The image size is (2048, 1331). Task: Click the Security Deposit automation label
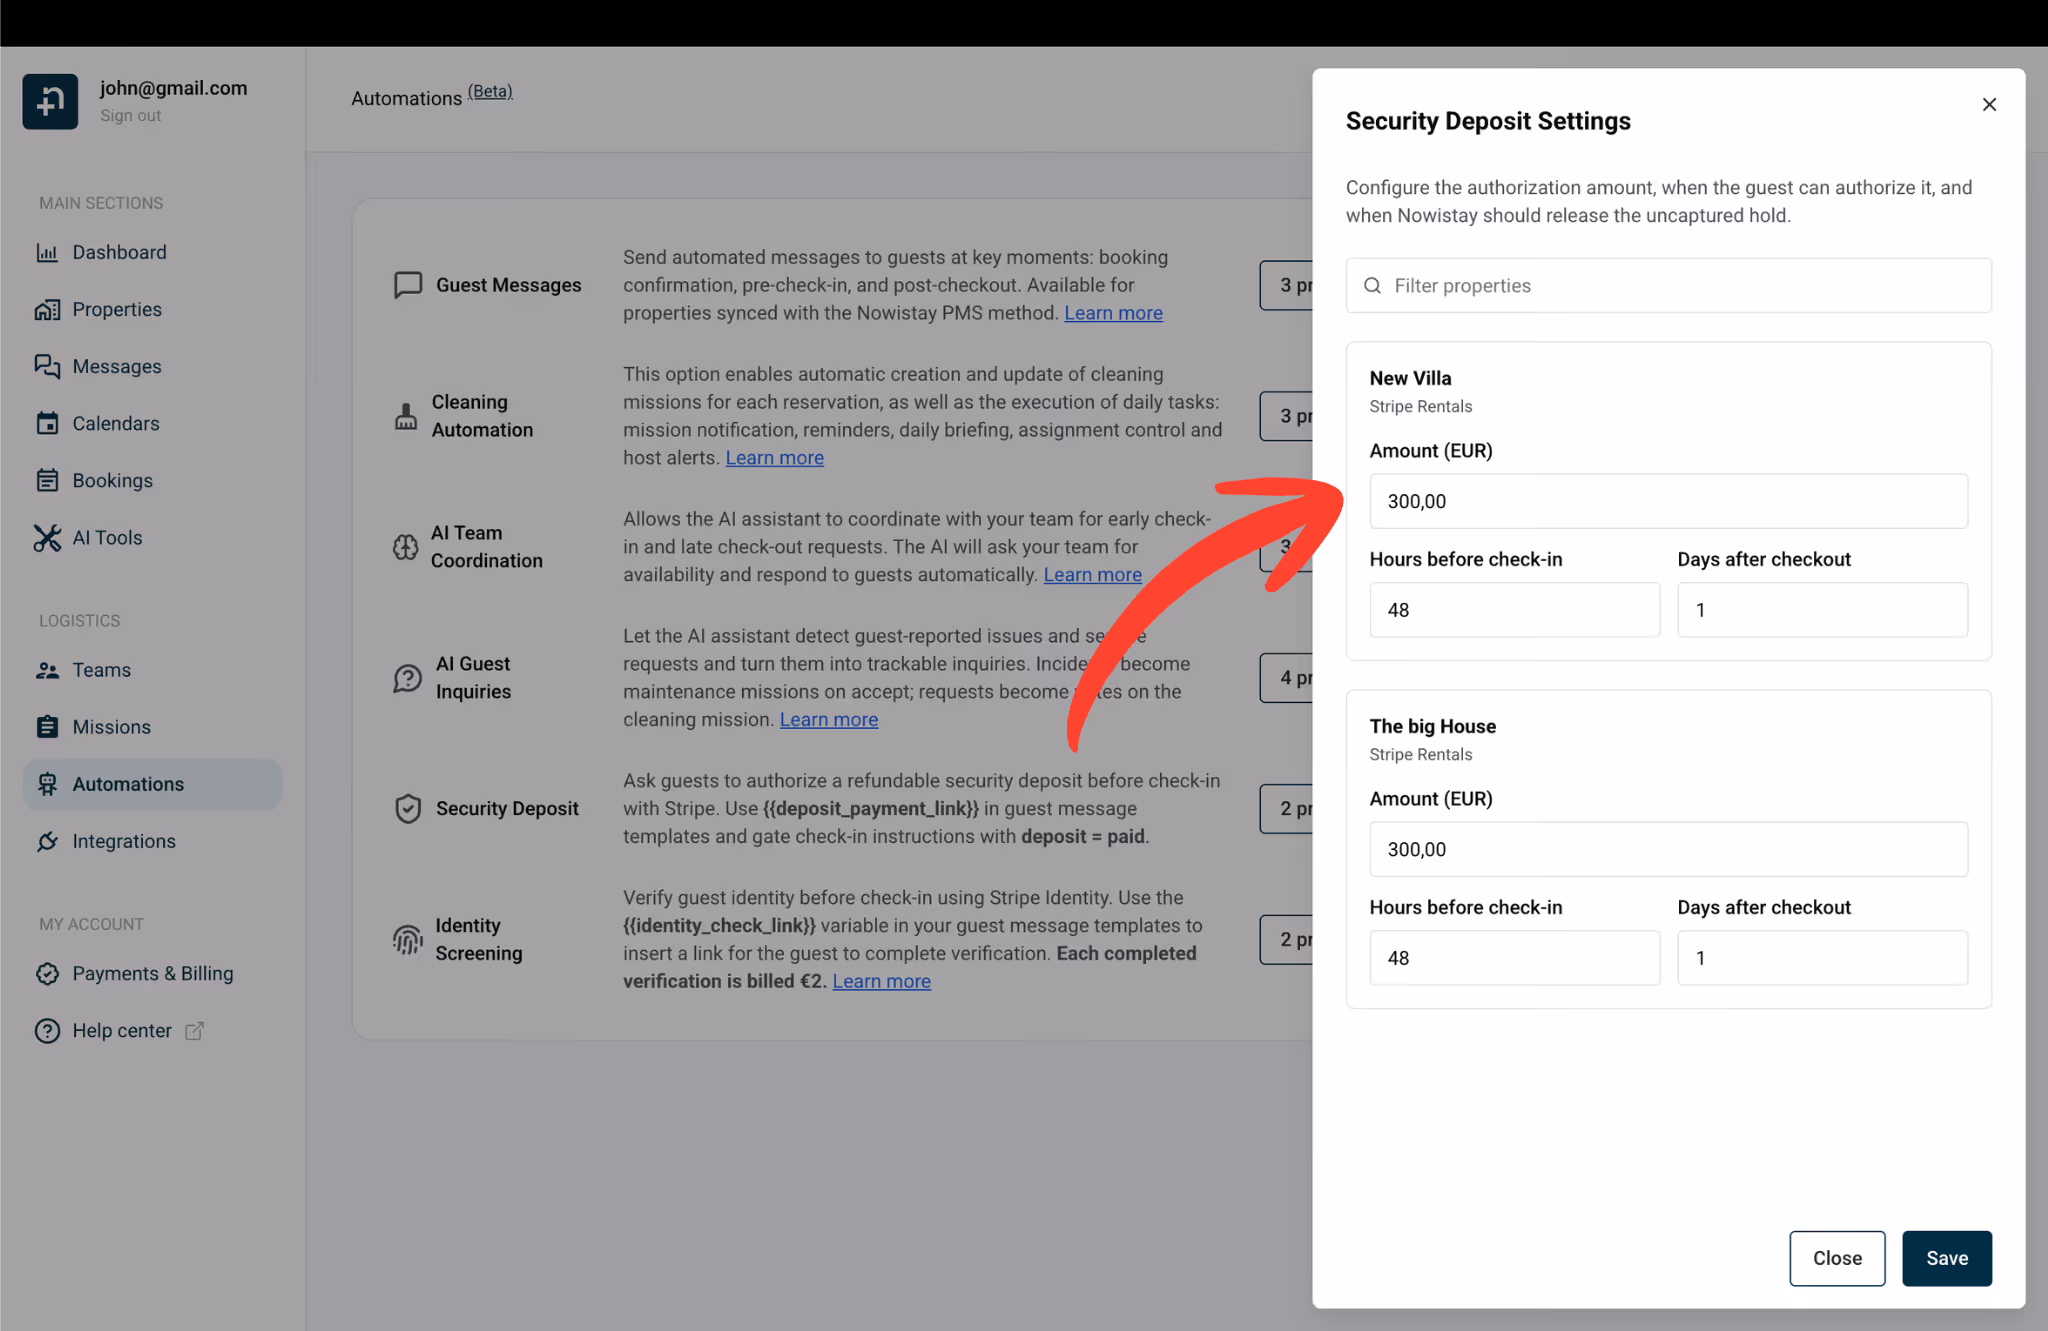[507, 808]
